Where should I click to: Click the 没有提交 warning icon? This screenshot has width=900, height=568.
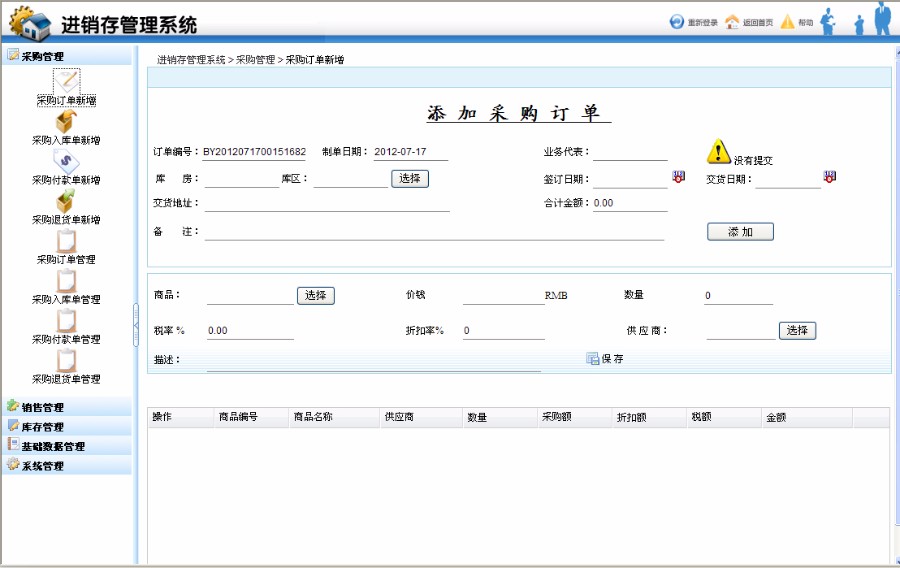coord(719,151)
